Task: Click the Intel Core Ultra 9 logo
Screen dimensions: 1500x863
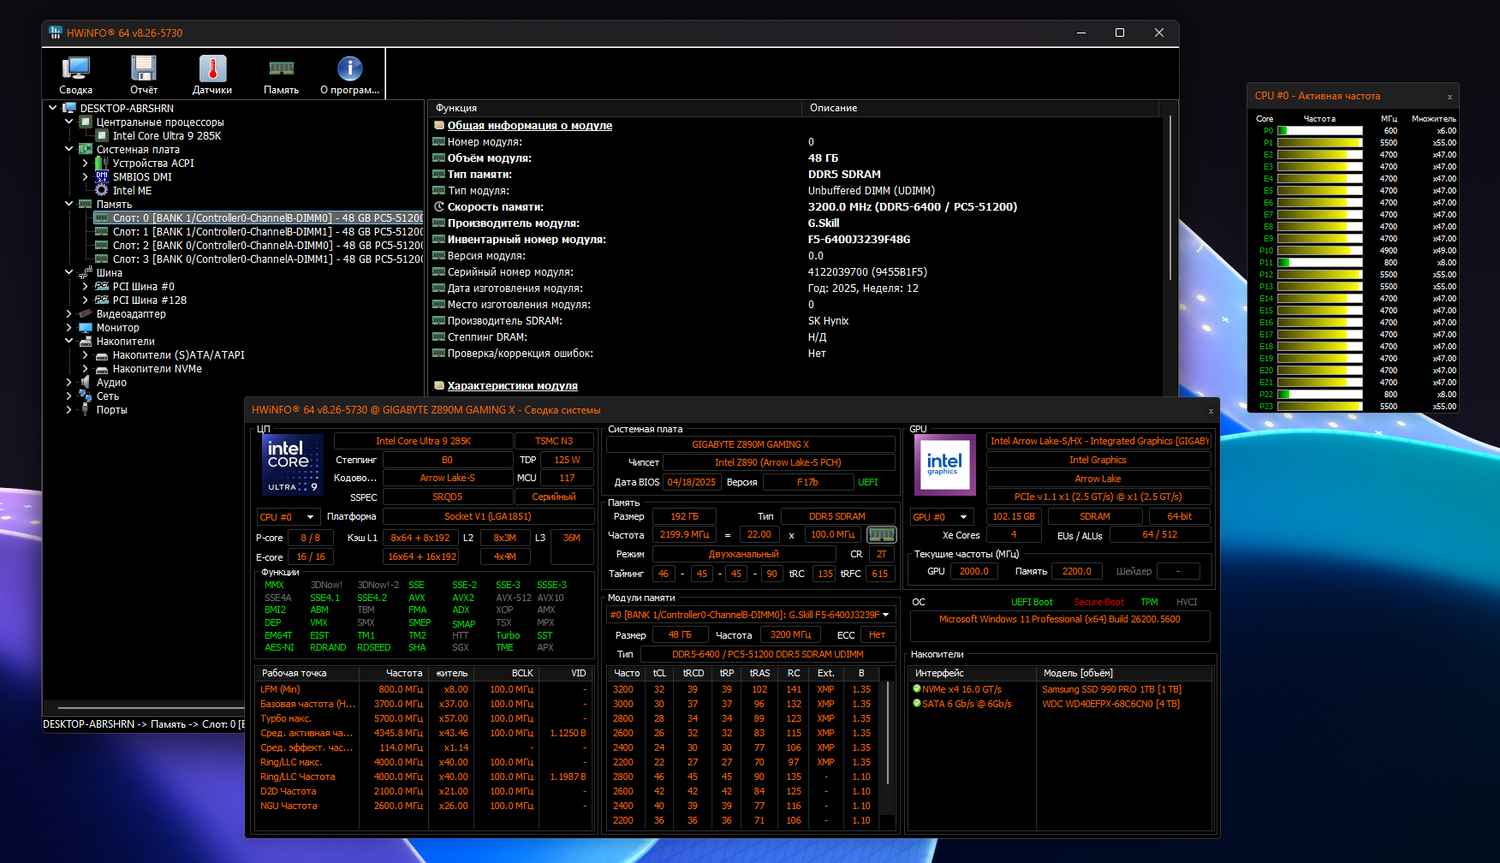Action: point(292,465)
